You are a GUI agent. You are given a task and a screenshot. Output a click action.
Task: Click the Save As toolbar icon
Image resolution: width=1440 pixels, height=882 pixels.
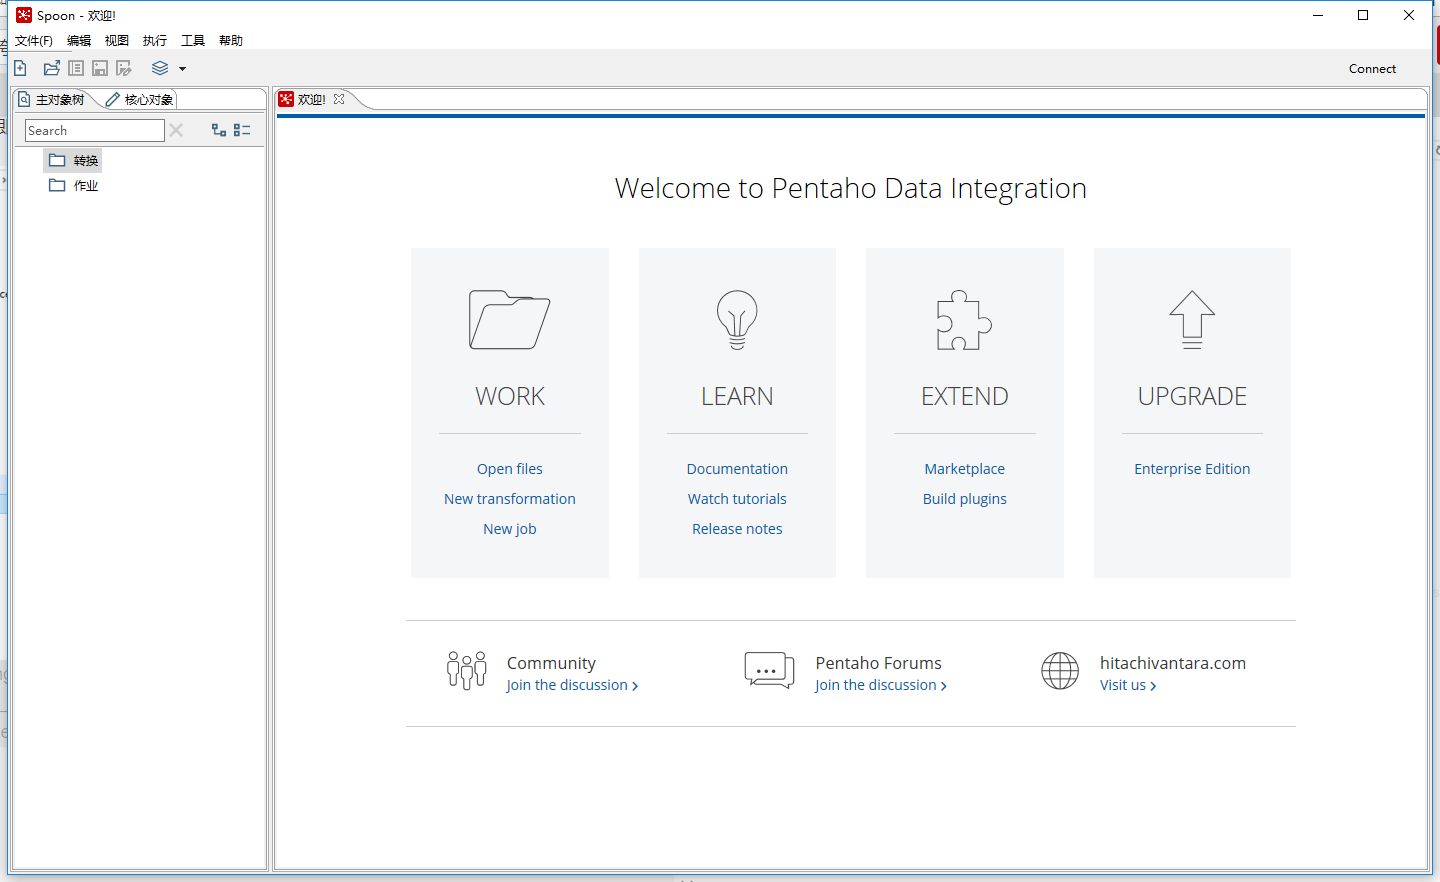(x=124, y=68)
